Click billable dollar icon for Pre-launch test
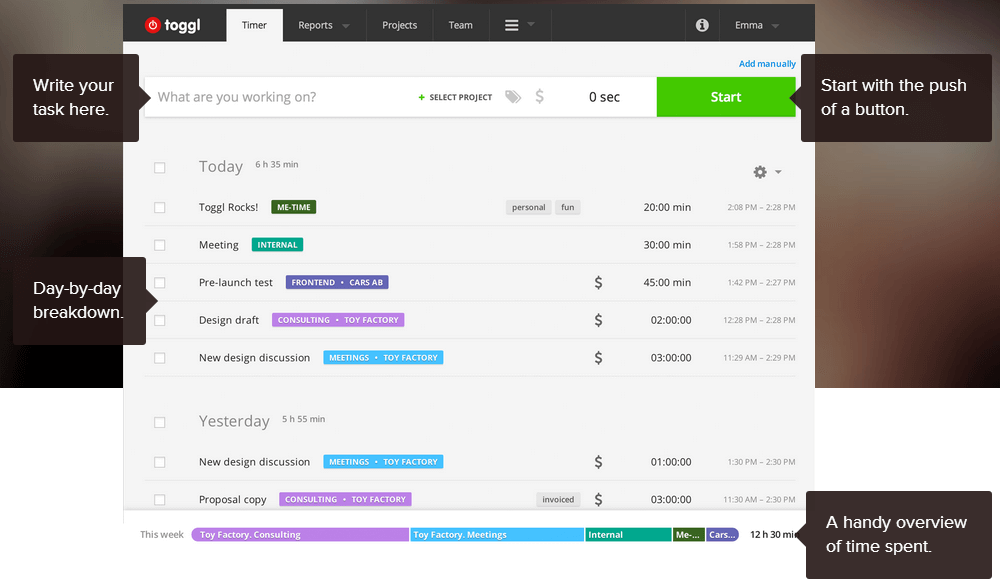Image resolution: width=1000 pixels, height=584 pixels. 598,282
